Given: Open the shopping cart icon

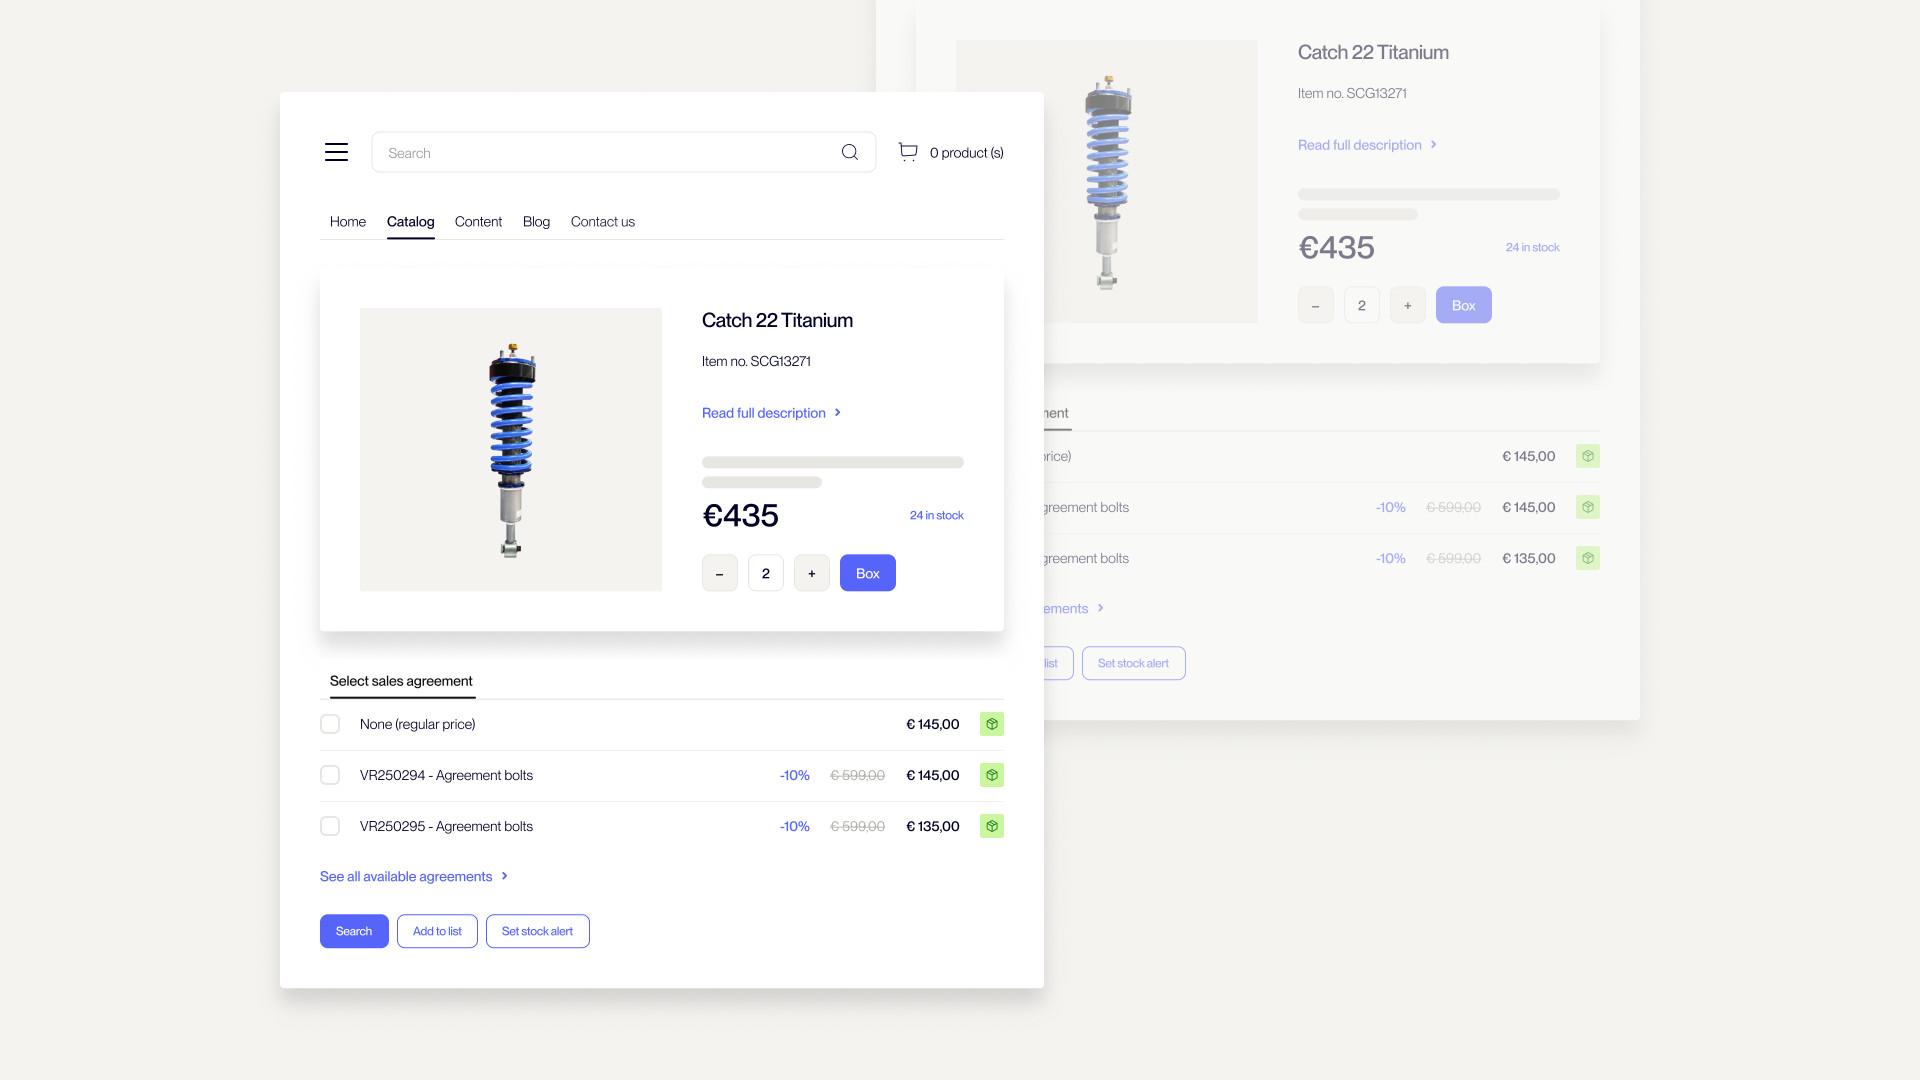Looking at the screenshot, I should [x=908, y=152].
